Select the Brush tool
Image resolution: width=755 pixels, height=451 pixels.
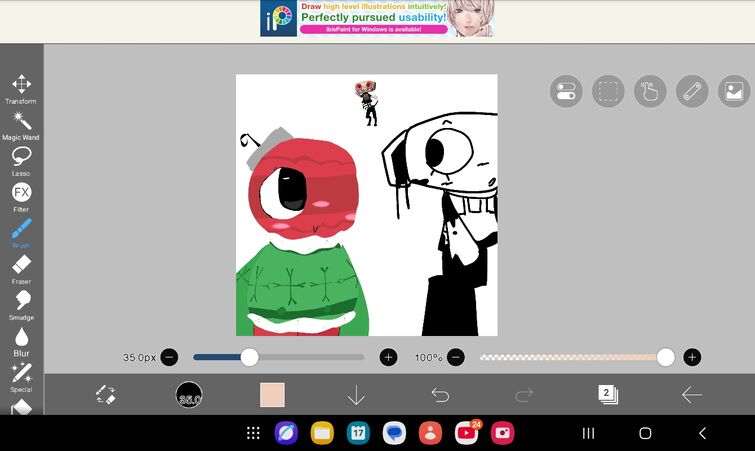coord(21,233)
